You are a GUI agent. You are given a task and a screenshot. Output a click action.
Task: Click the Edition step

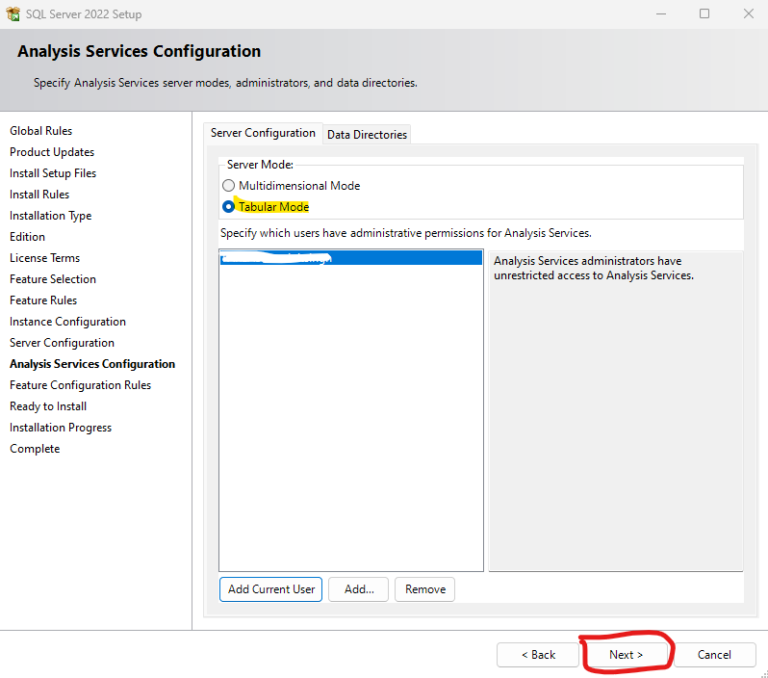[x=27, y=237]
